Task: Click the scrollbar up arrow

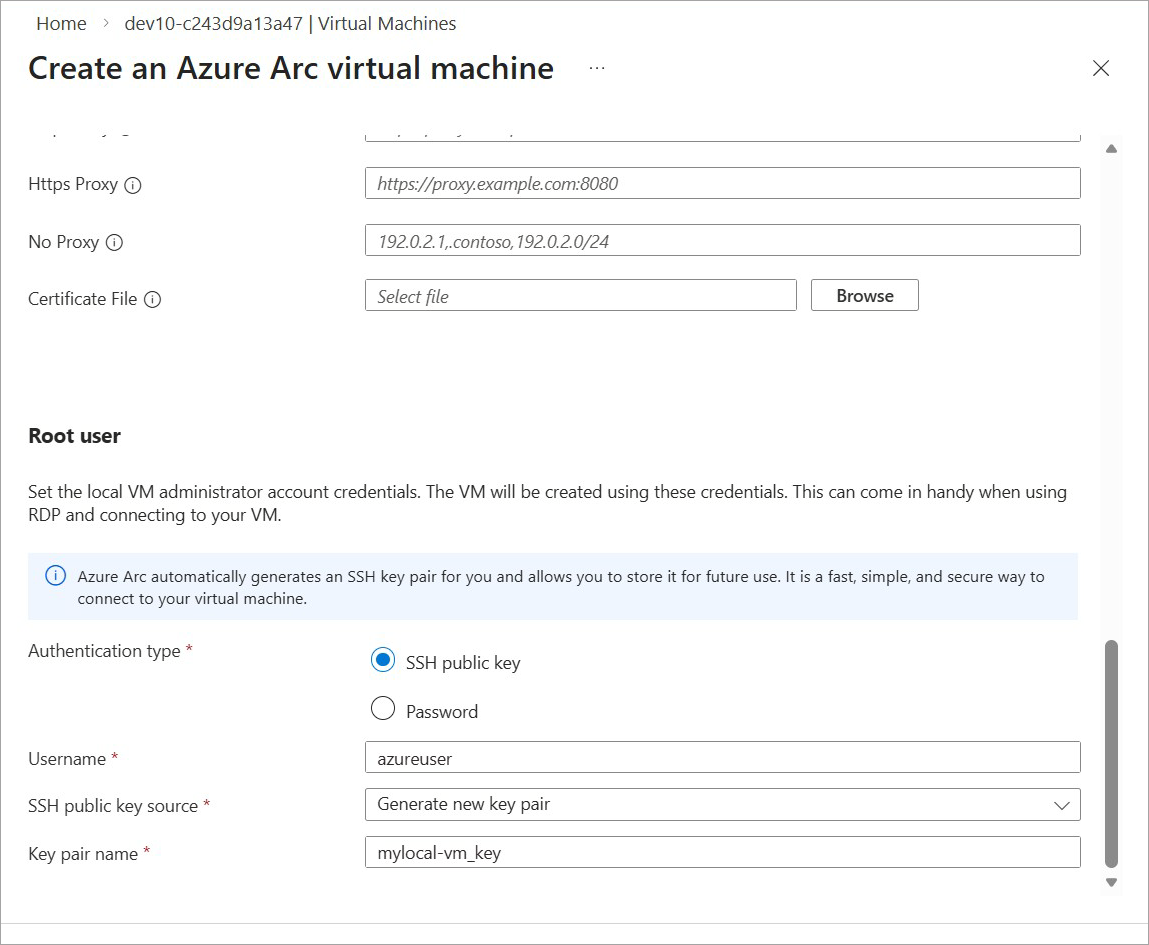Action: (1111, 149)
